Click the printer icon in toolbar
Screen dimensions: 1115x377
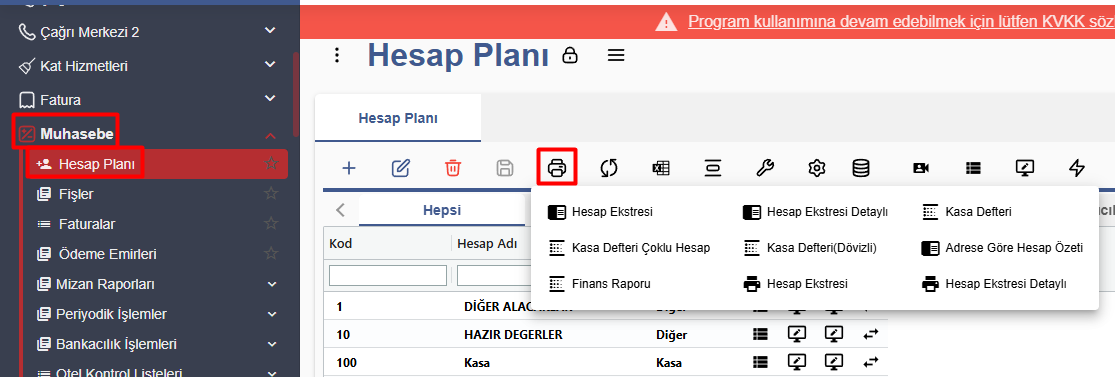coord(557,168)
